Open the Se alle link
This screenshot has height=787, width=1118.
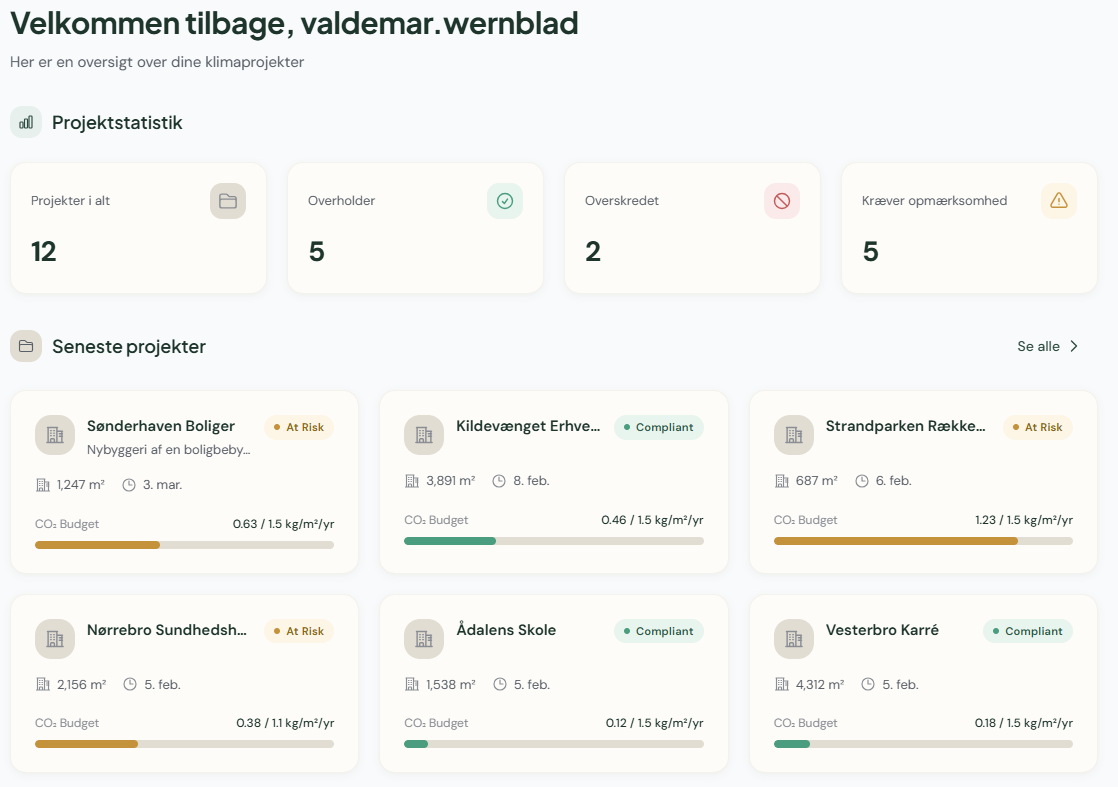click(1040, 345)
